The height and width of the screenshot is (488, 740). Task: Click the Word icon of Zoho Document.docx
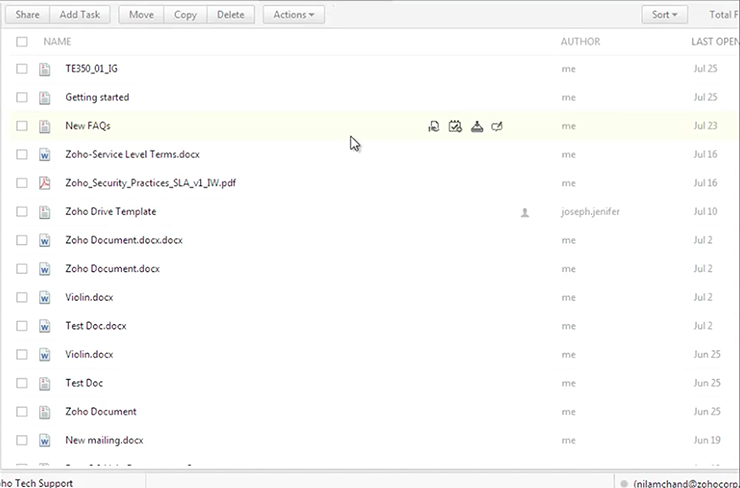tap(44, 269)
